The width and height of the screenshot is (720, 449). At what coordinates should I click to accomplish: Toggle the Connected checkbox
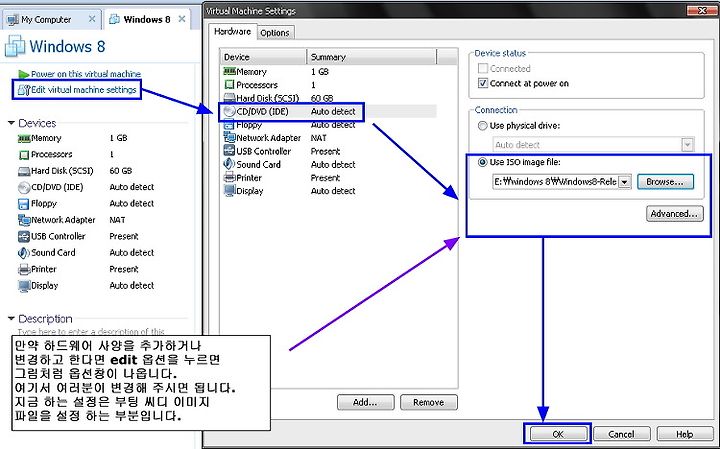click(483, 68)
